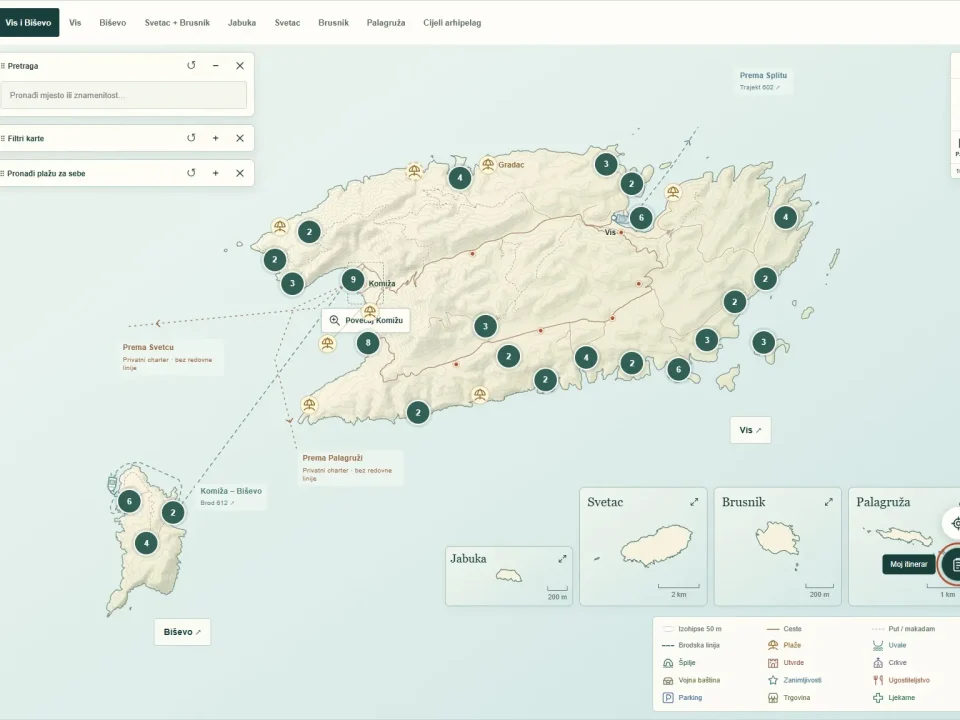The width and height of the screenshot is (960, 720).
Task: Open the Biševo island link button
Action: [x=182, y=632]
